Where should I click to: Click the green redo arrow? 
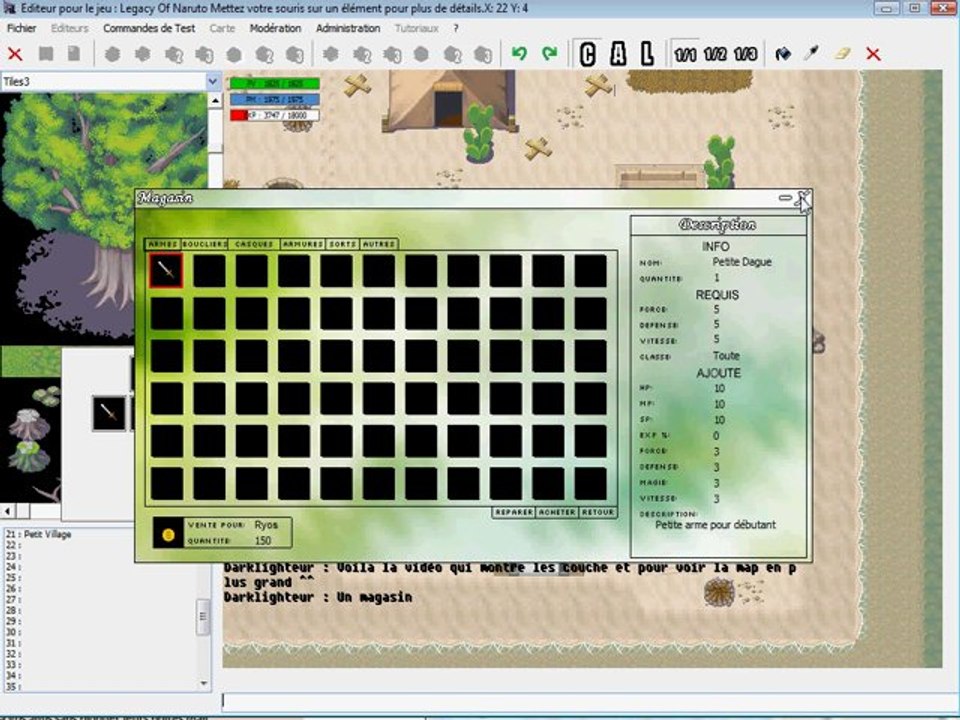(x=550, y=54)
